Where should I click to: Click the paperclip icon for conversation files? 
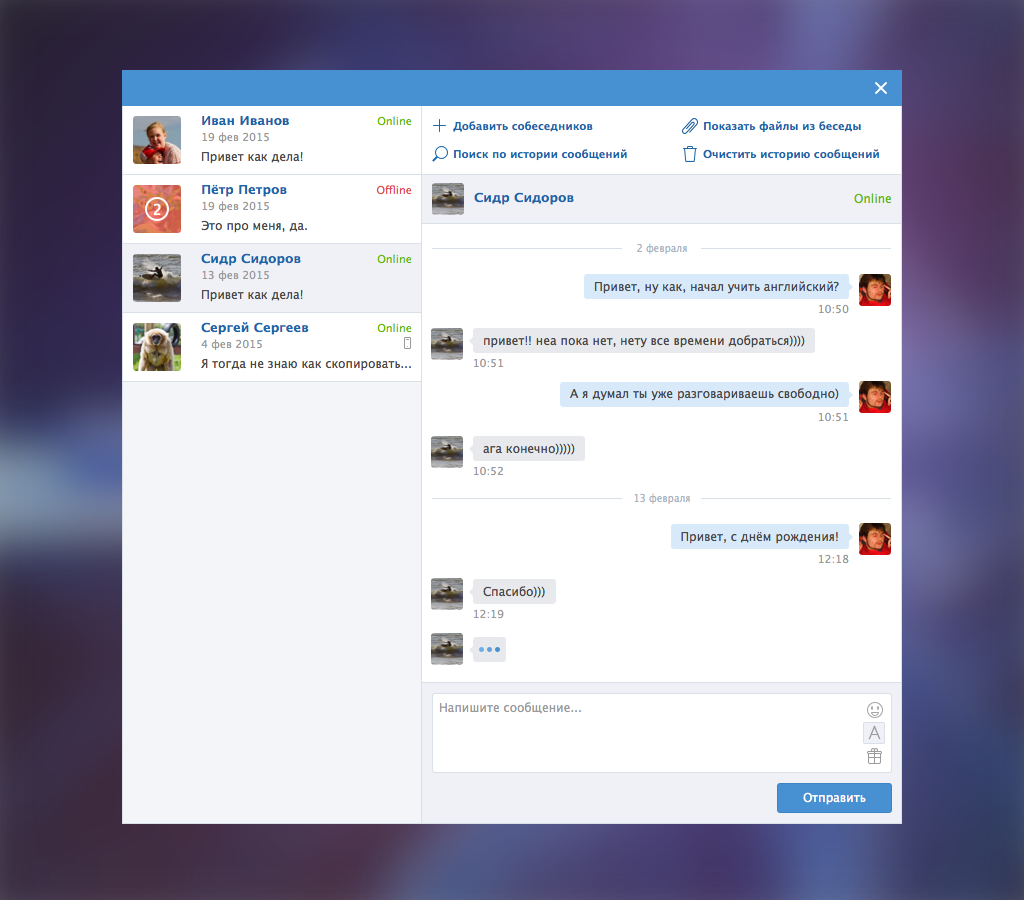690,126
